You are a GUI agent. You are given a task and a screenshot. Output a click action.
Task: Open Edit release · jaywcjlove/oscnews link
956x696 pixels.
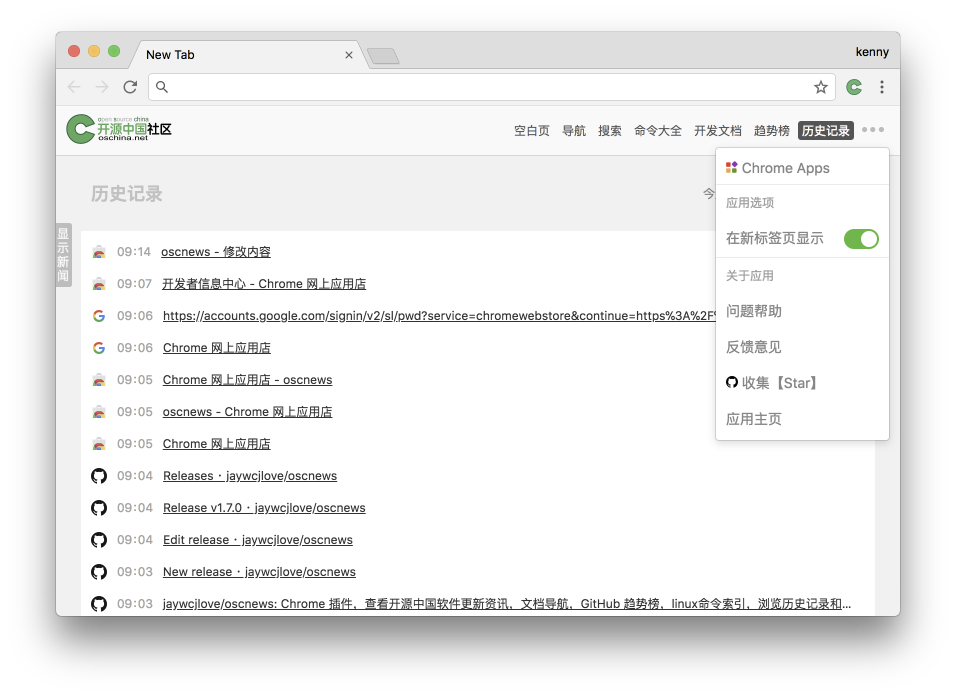(x=258, y=540)
